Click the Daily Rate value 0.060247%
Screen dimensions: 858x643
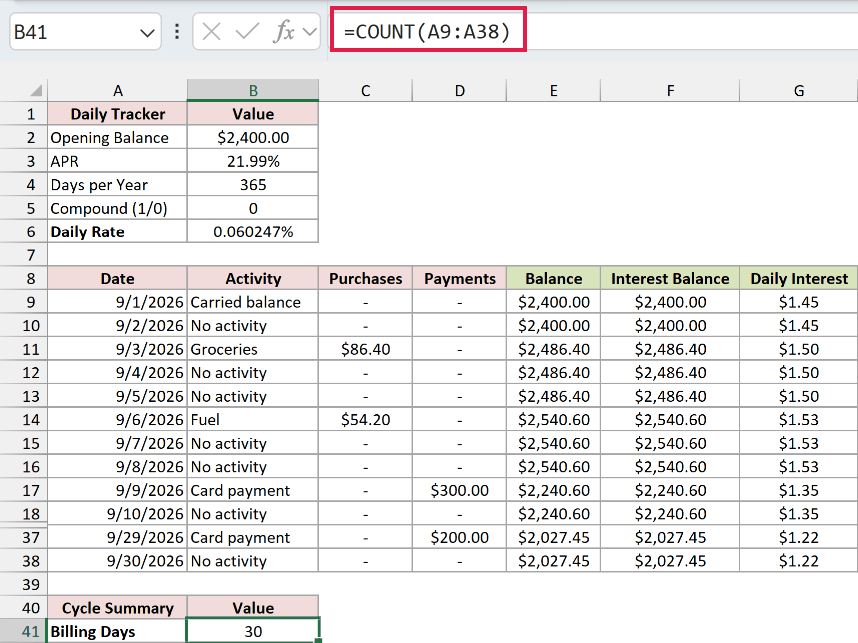[253, 231]
